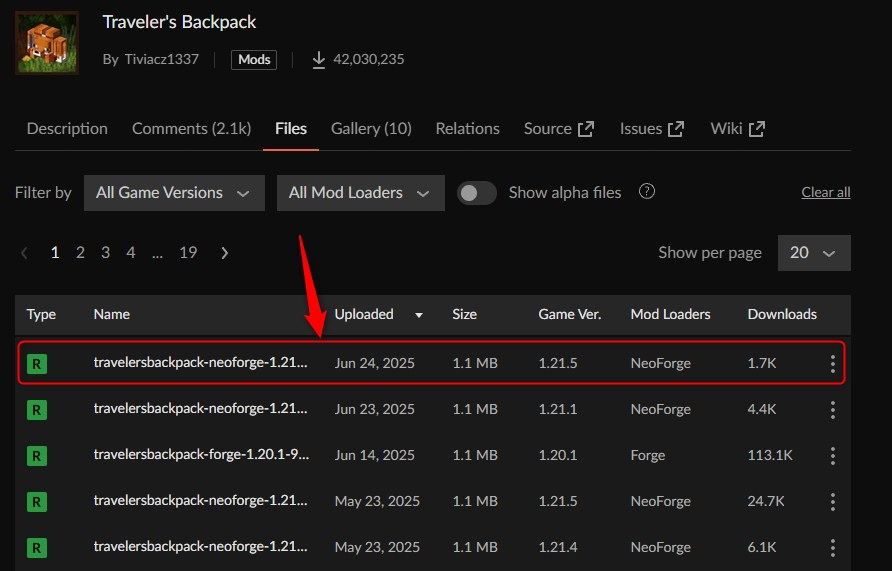Click the Forge mod loader cell

647,455
